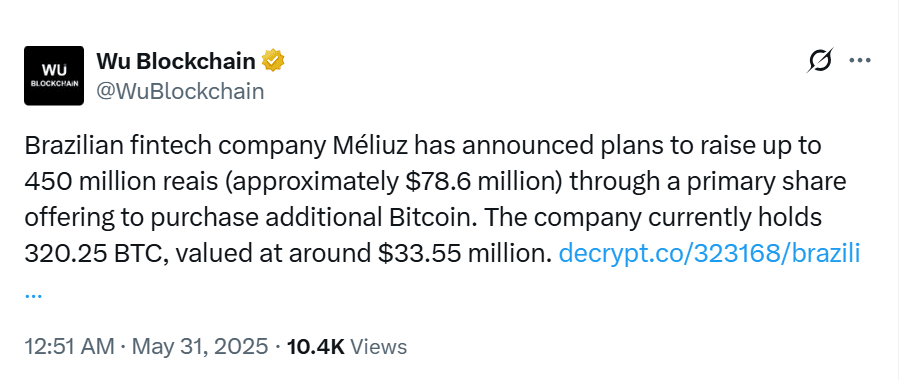Click the gray Views label
This screenshot has width=900, height=380.
[x=378, y=347]
